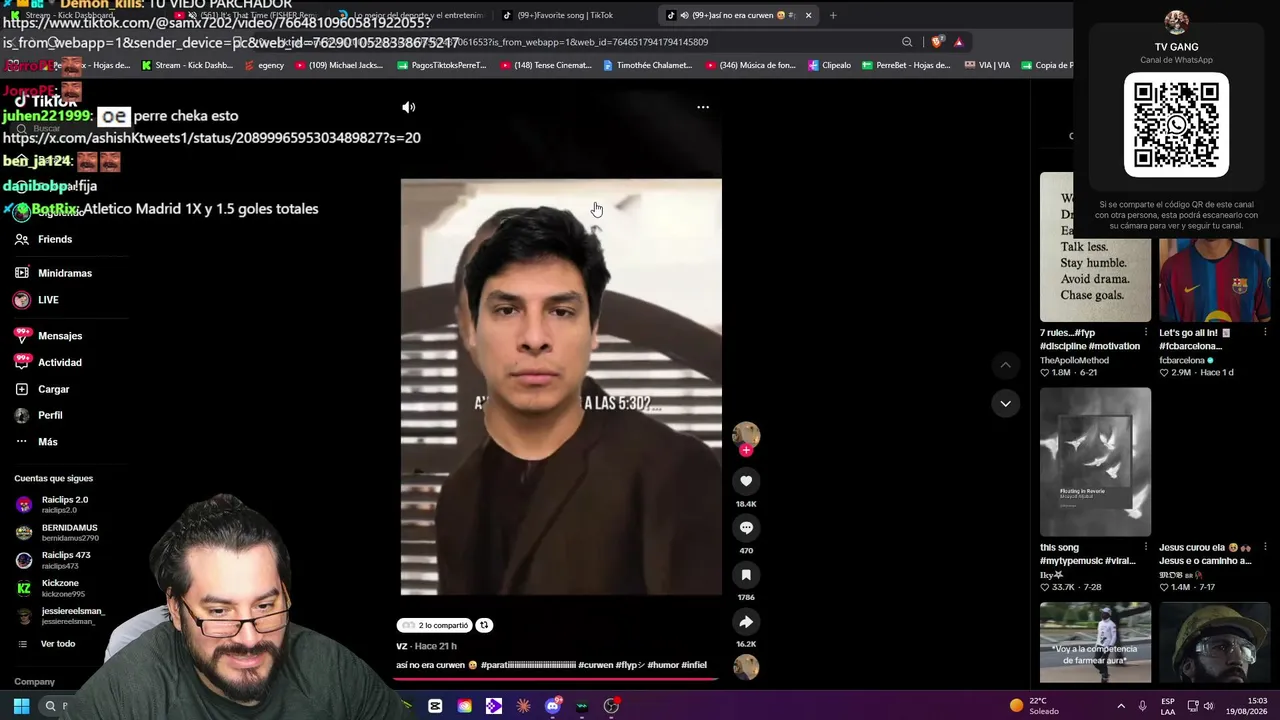Open the Raiclips 2.0 followed account
Image resolution: width=1280 pixels, height=720 pixels.
tap(53, 504)
